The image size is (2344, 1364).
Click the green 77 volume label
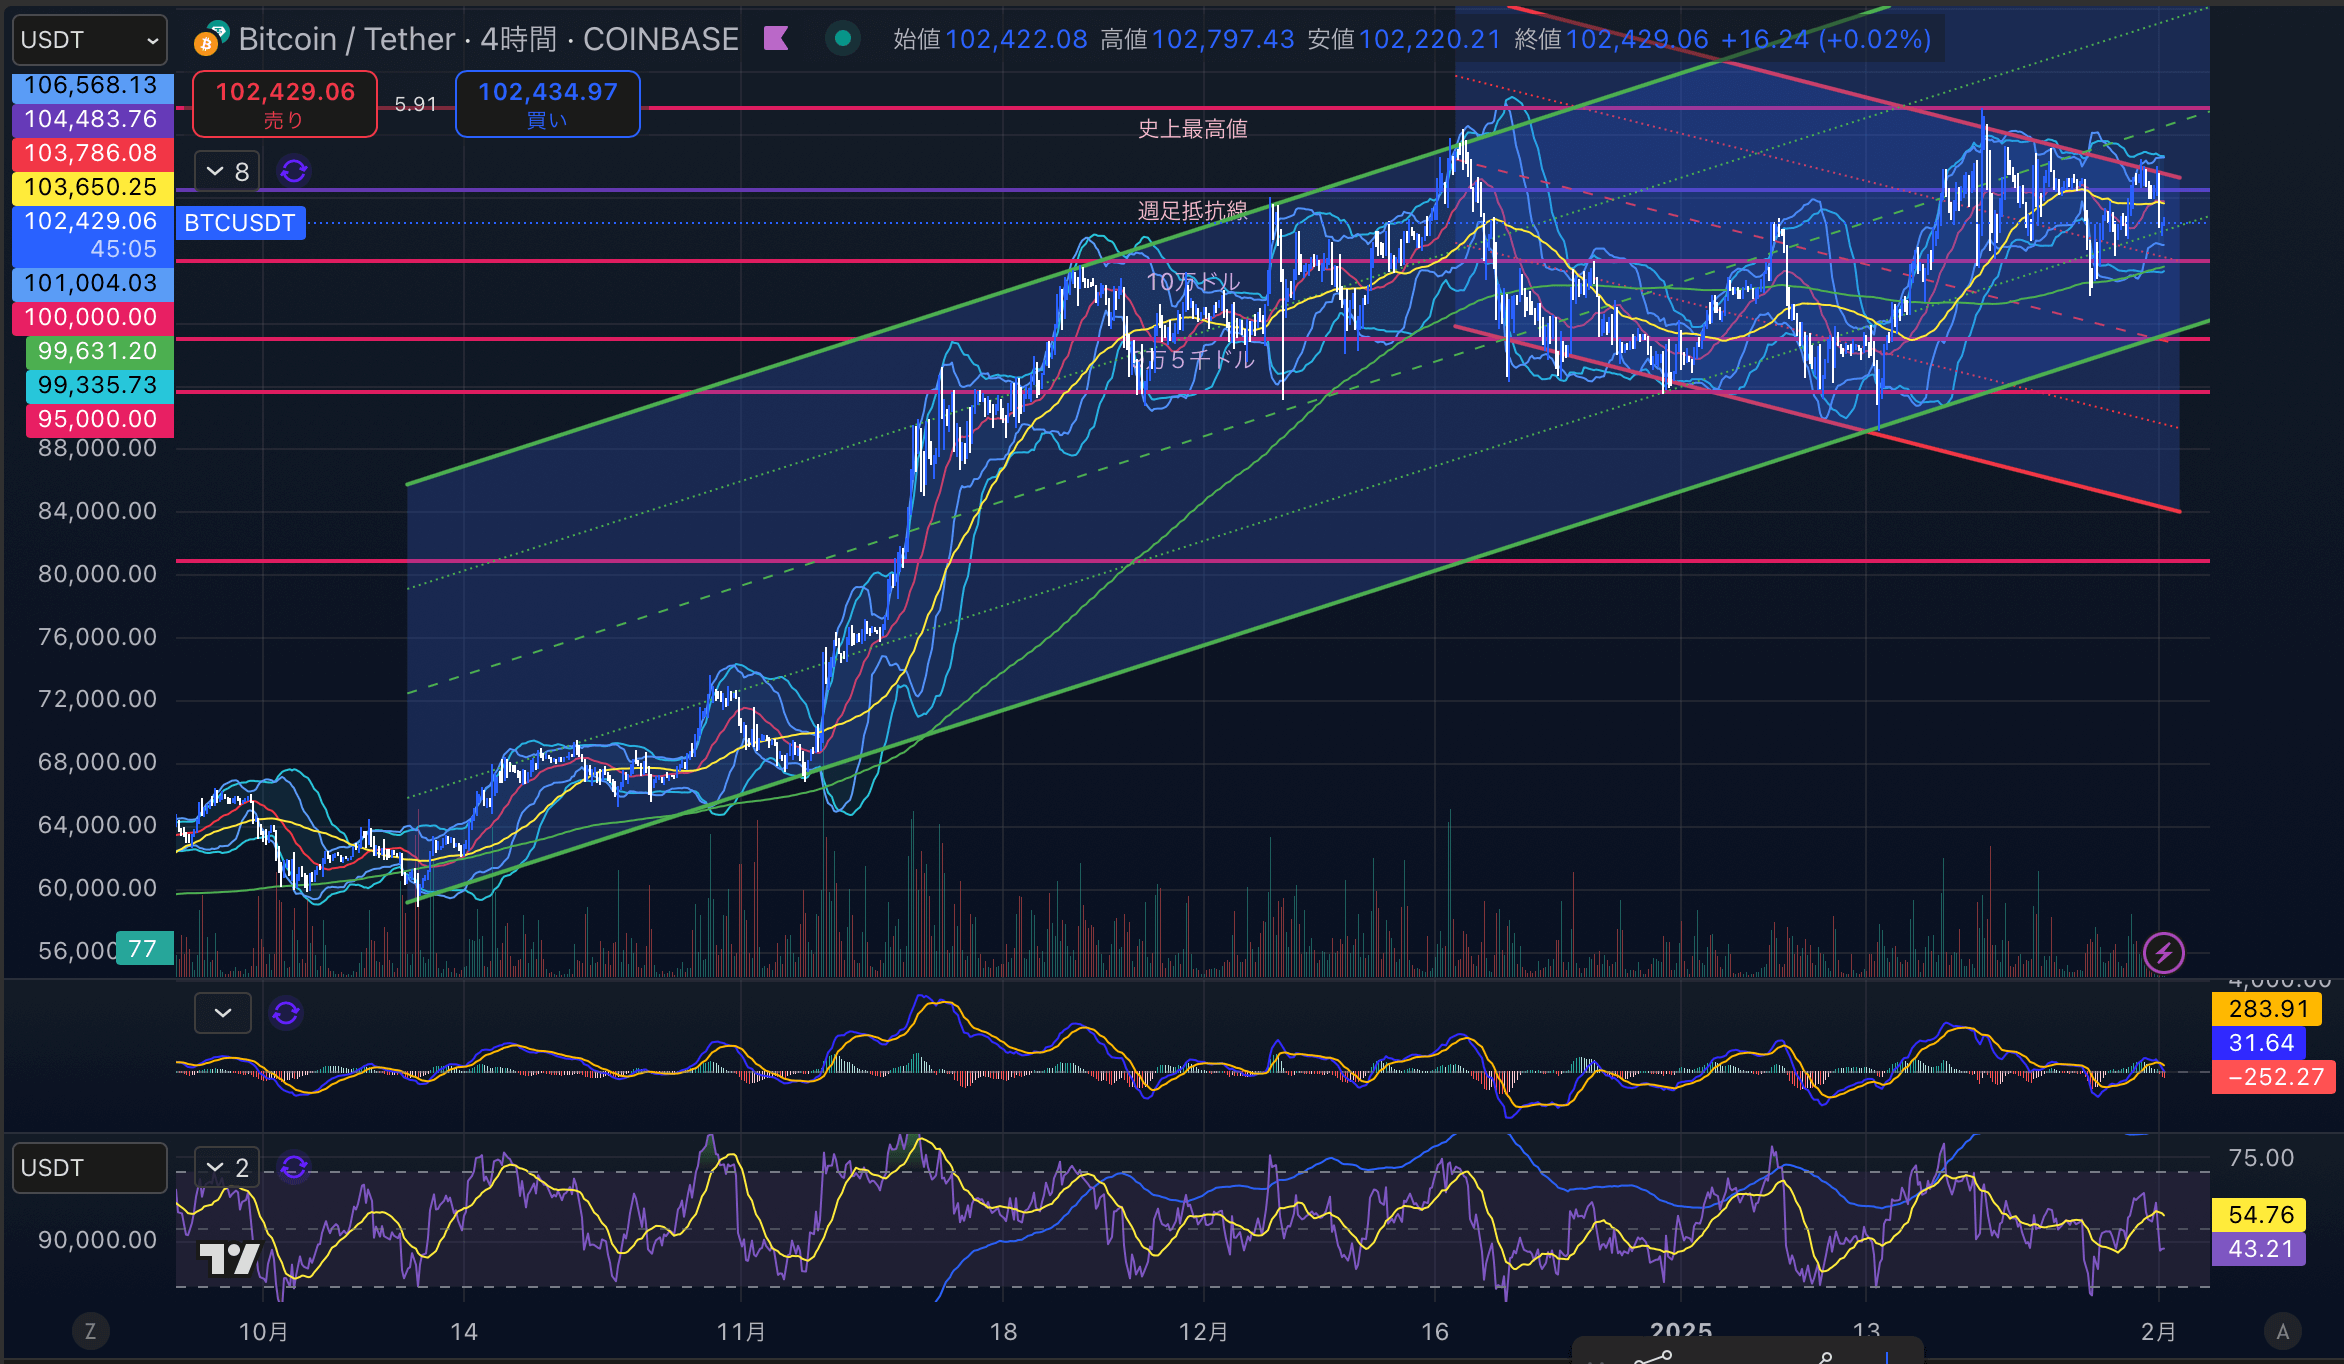(144, 948)
